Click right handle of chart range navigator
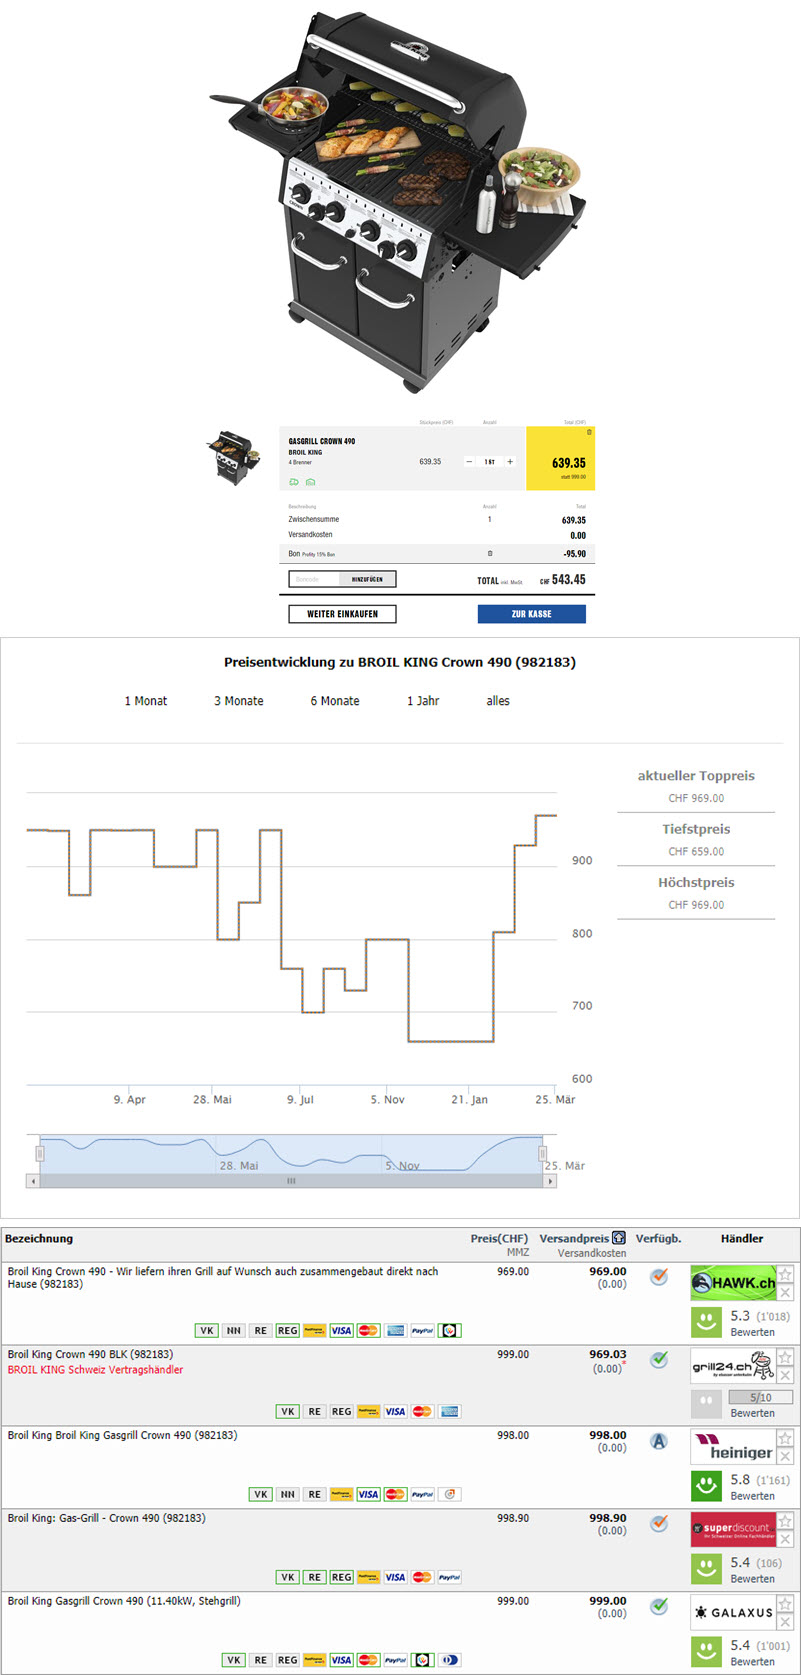 click(x=543, y=1153)
